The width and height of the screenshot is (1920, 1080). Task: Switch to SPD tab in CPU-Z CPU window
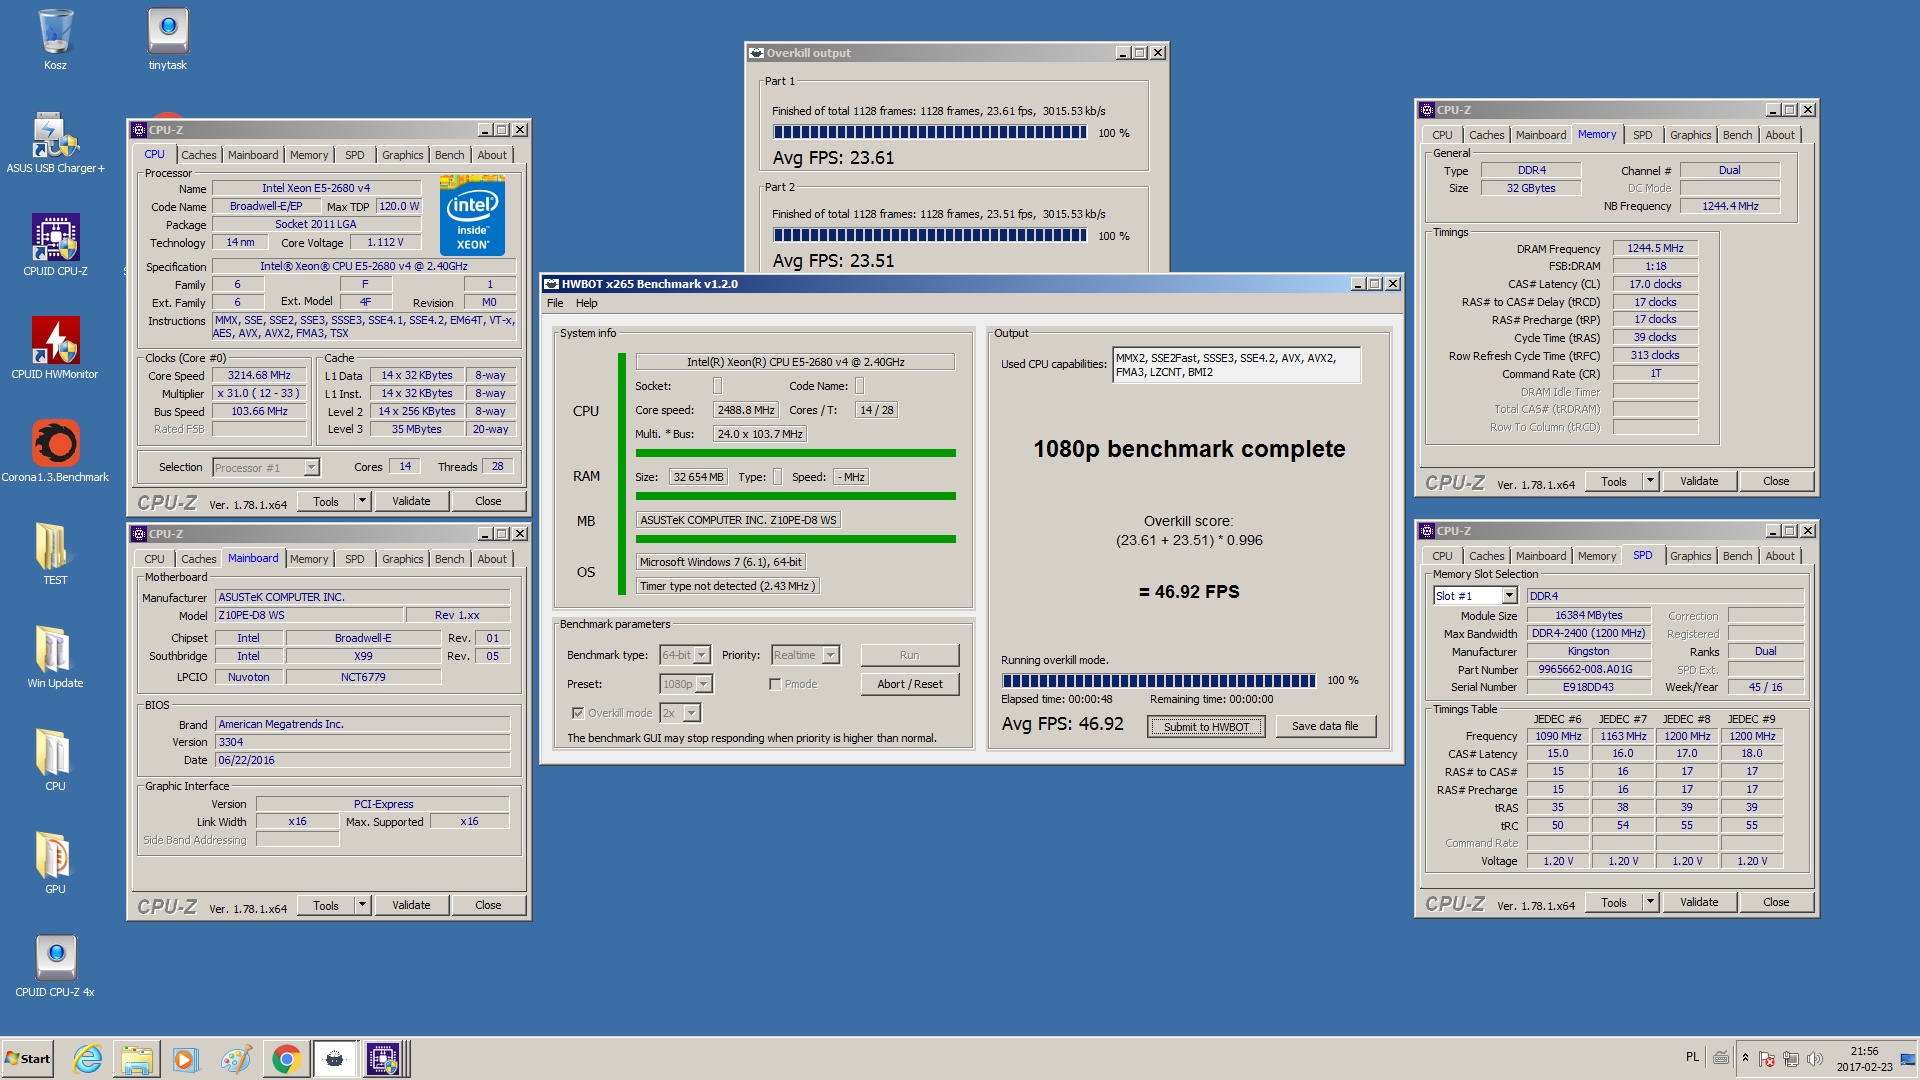(354, 155)
